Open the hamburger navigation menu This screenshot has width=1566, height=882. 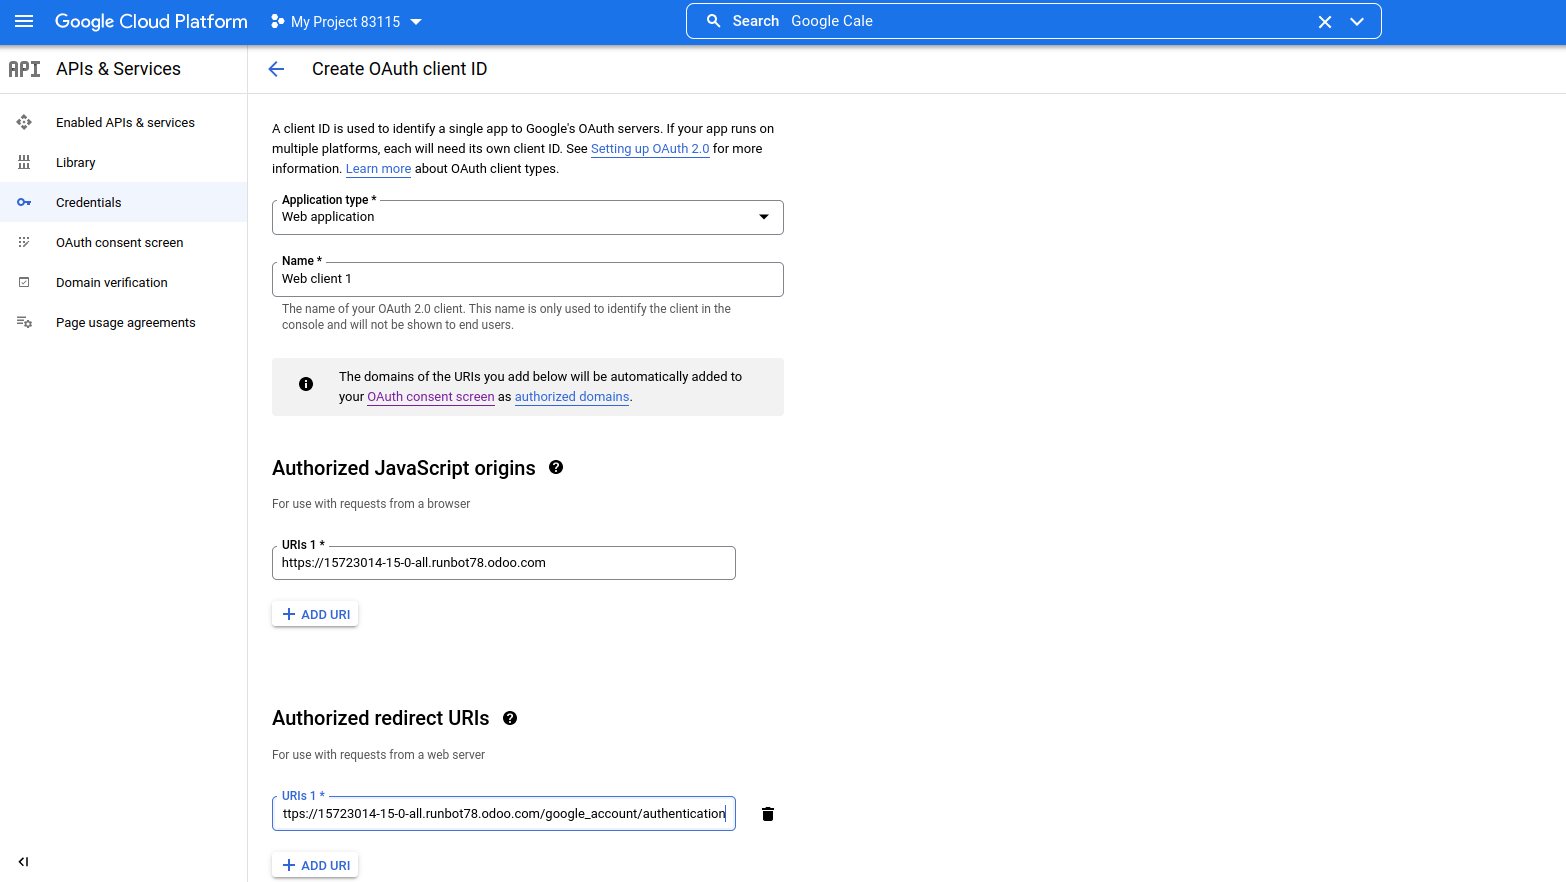pyautogui.click(x=24, y=21)
